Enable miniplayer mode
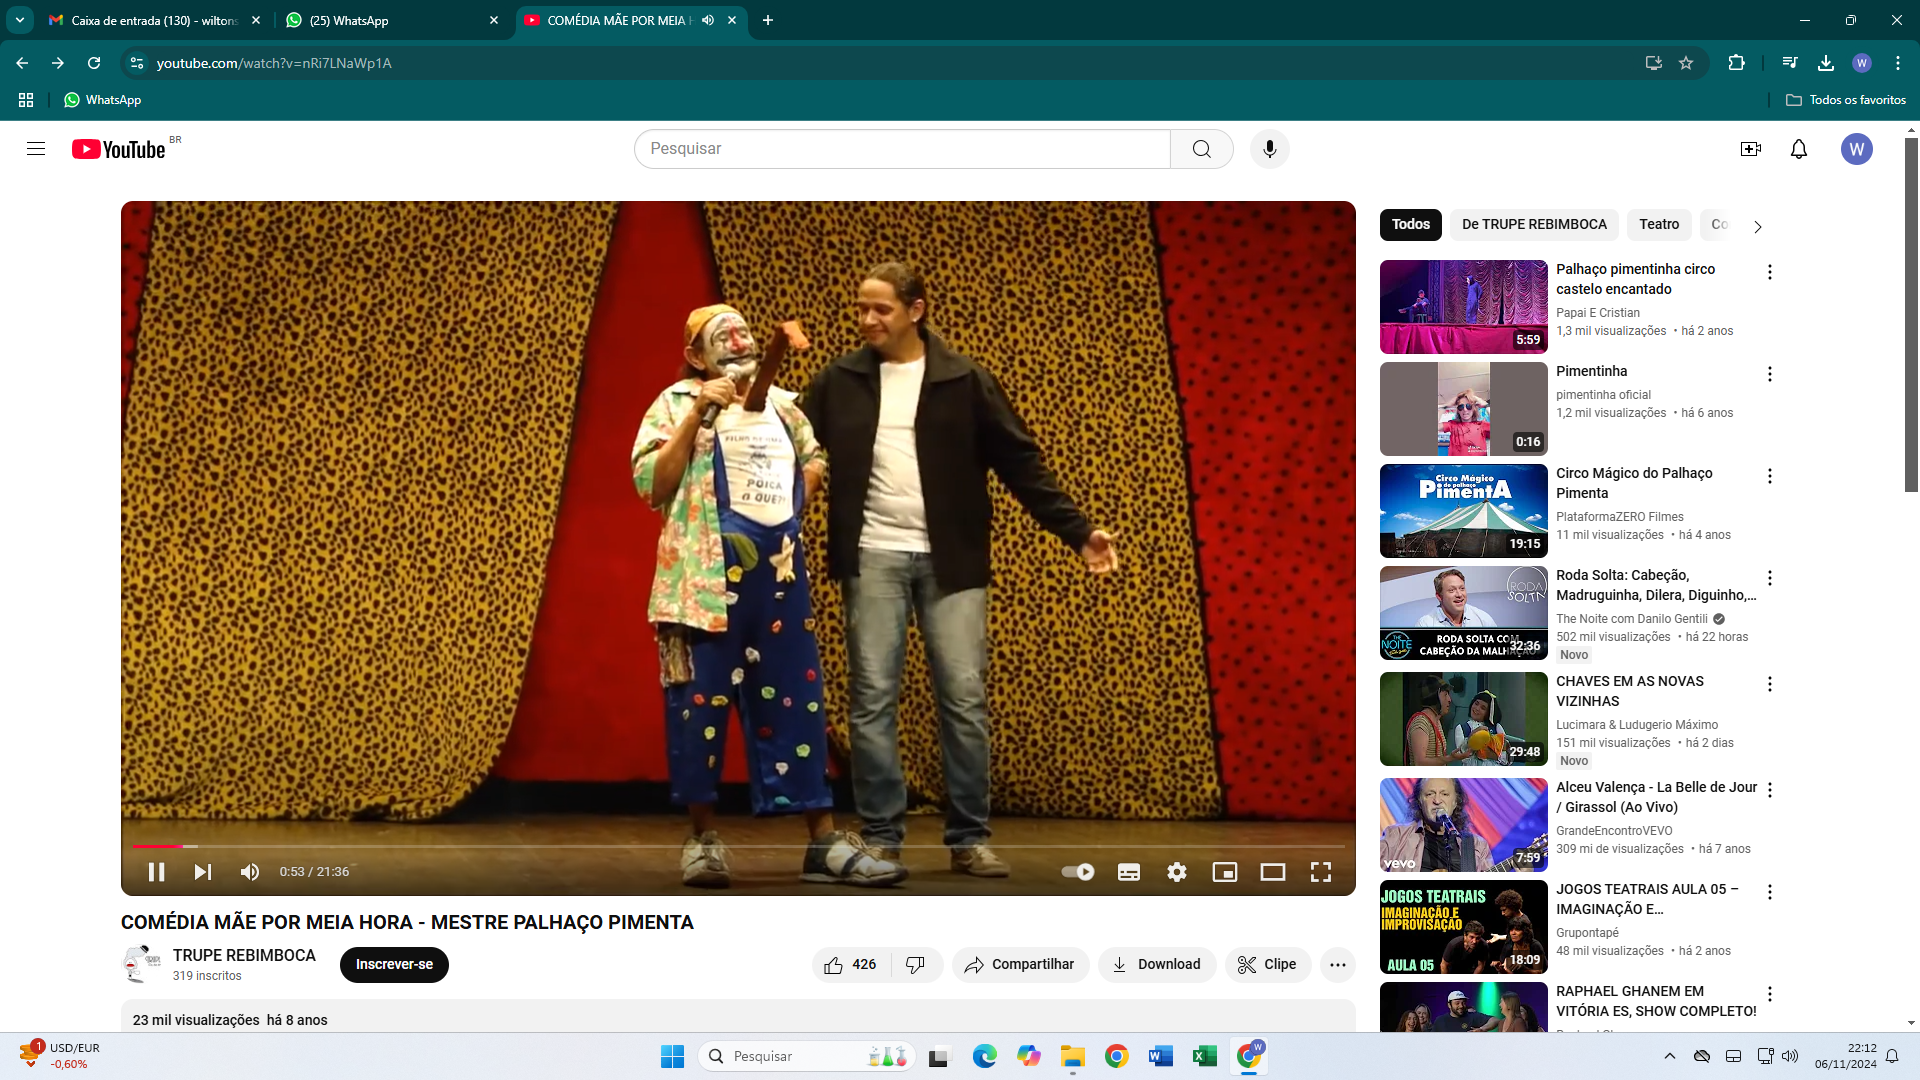Screen dimensions: 1920x1080 click(1224, 872)
